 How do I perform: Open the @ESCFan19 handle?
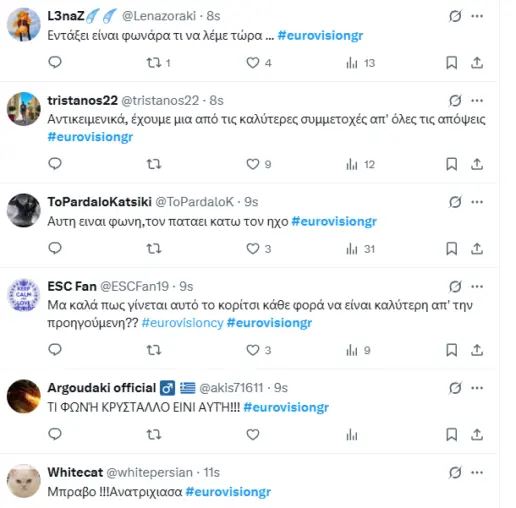coord(135,286)
